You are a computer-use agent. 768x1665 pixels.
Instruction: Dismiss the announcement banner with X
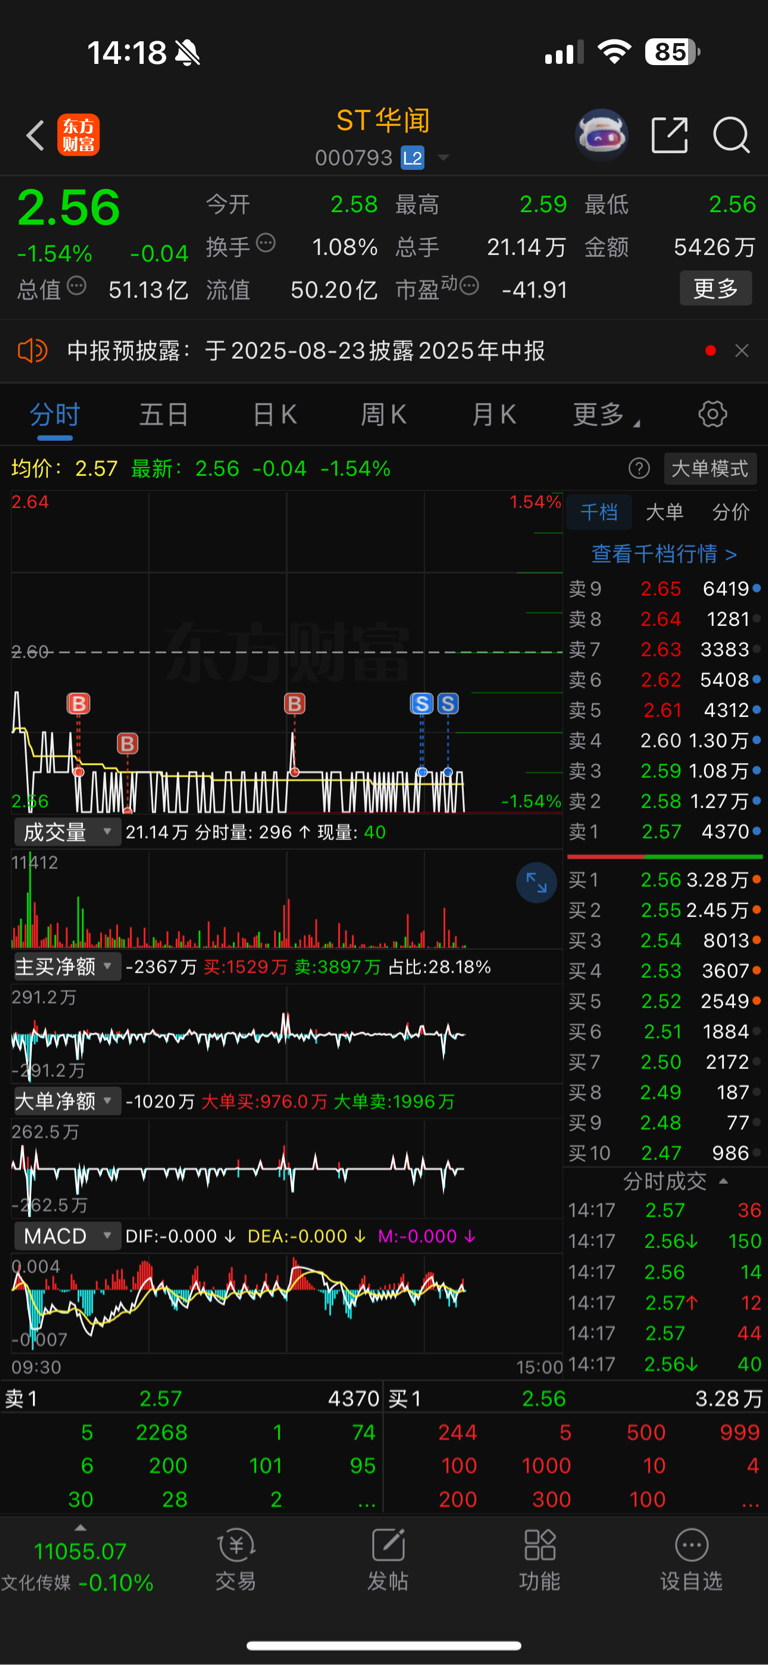pyautogui.click(x=741, y=350)
